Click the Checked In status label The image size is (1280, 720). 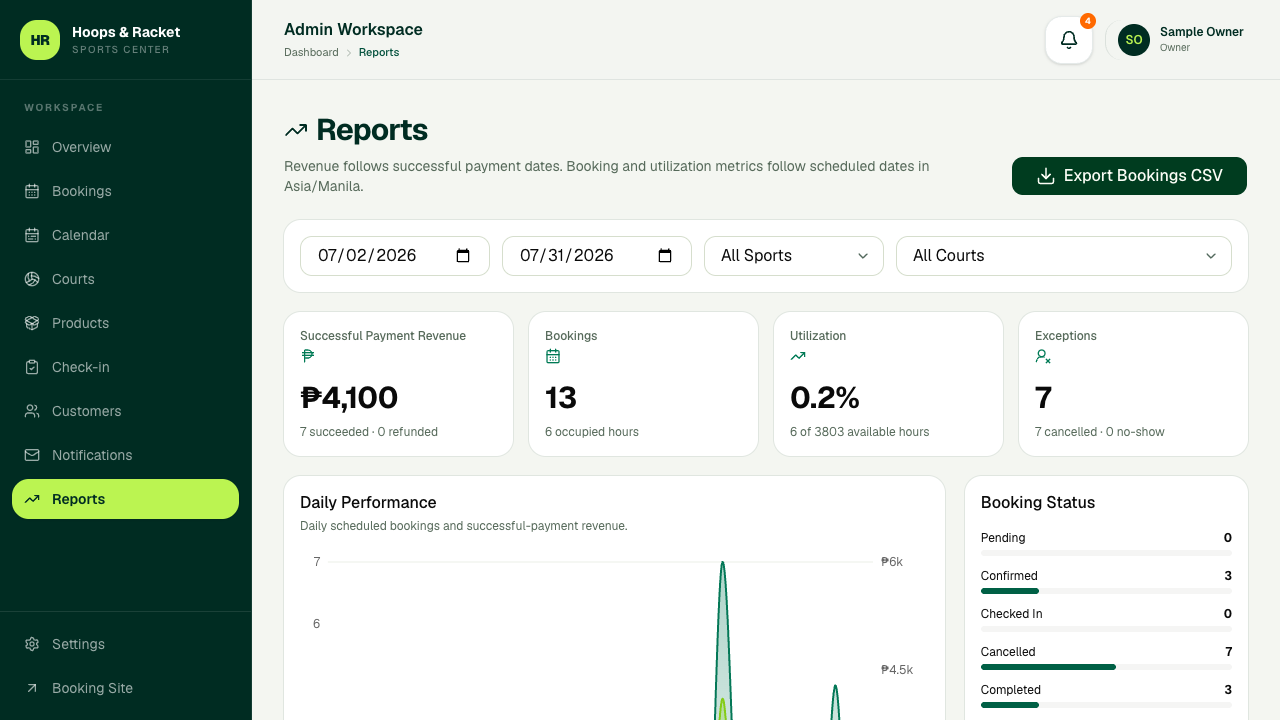[x=1012, y=614]
